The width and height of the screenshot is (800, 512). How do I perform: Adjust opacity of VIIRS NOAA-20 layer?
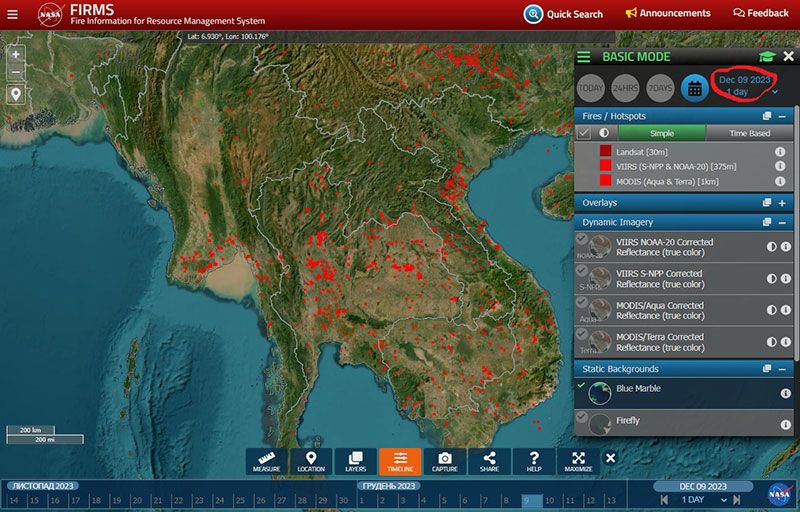(771, 247)
